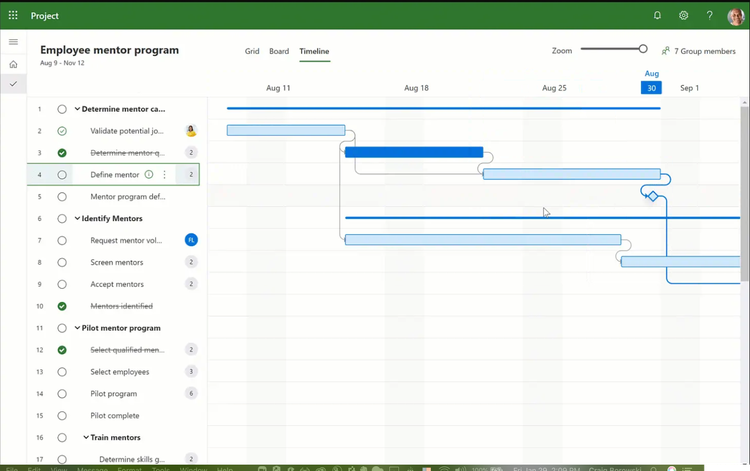Select the Screen mentors Gantt bar
Image resolution: width=750 pixels, height=471 pixels.
pyautogui.click(x=681, y=262)
